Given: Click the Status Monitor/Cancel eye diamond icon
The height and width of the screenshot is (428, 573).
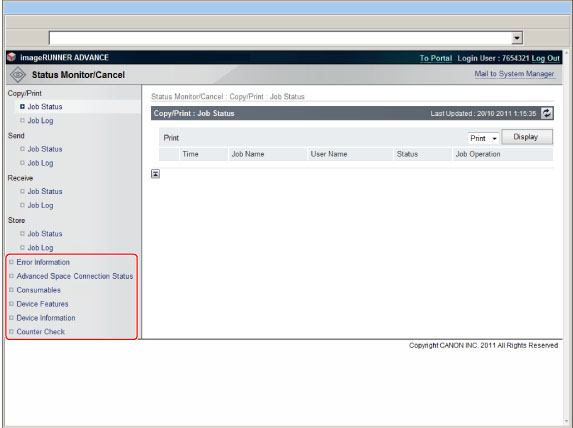Looking at the screenshot, I should (18, 75).
